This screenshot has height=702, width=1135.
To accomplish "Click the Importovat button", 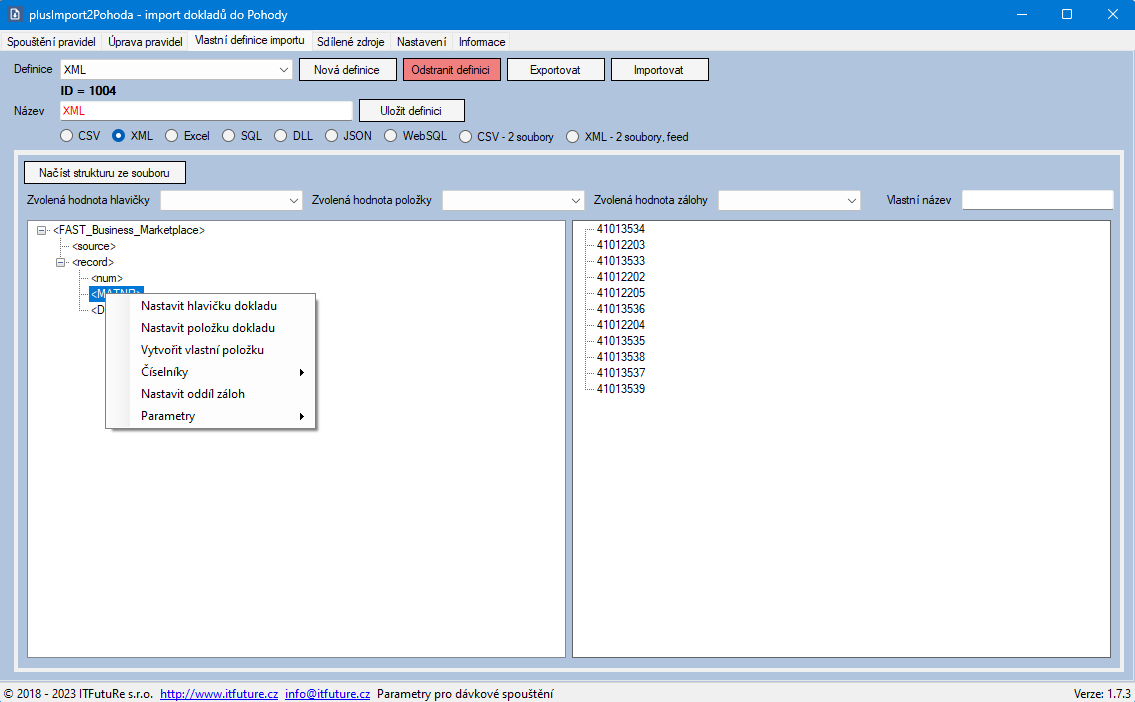I will coord(660,69).
